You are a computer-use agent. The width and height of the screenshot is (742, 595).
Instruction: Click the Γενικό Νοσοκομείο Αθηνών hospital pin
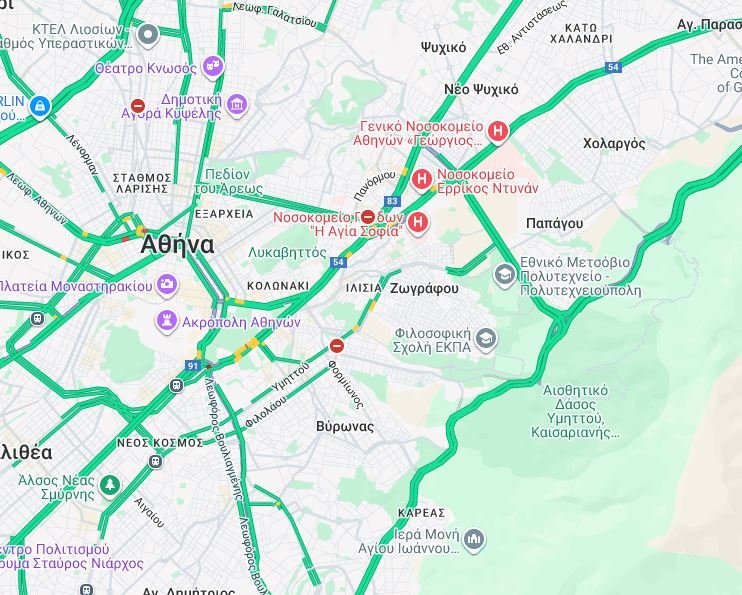click(497, 132)
